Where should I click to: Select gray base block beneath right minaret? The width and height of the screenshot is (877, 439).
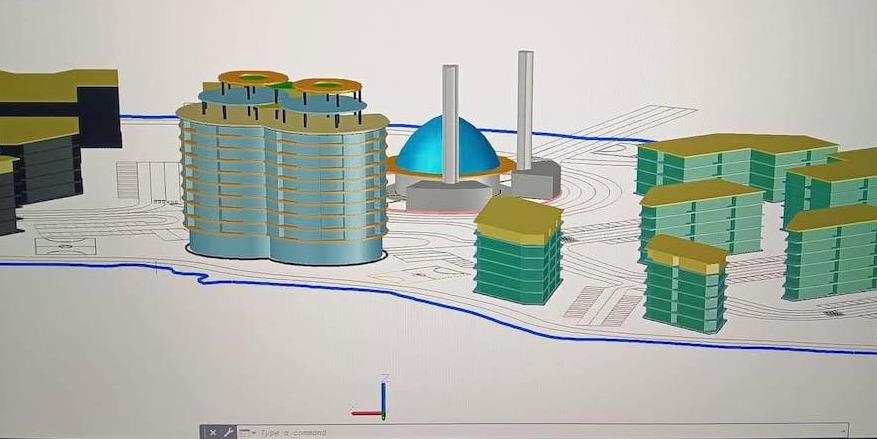click(536, 180)
